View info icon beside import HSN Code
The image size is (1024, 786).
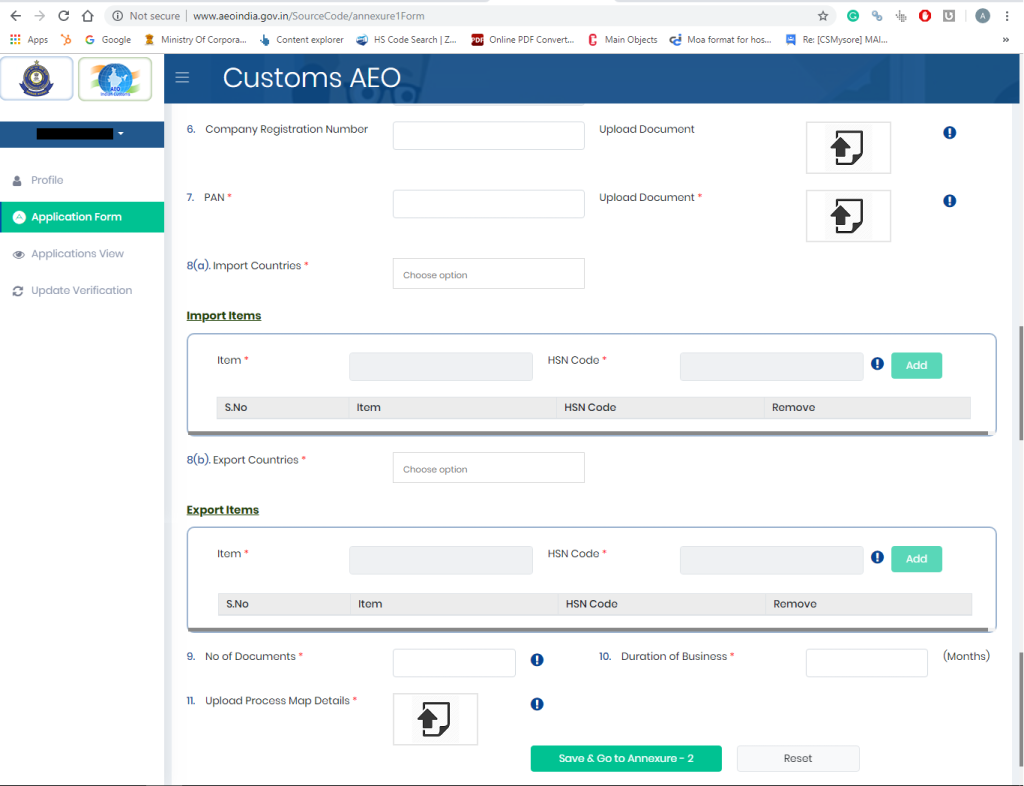877,364
